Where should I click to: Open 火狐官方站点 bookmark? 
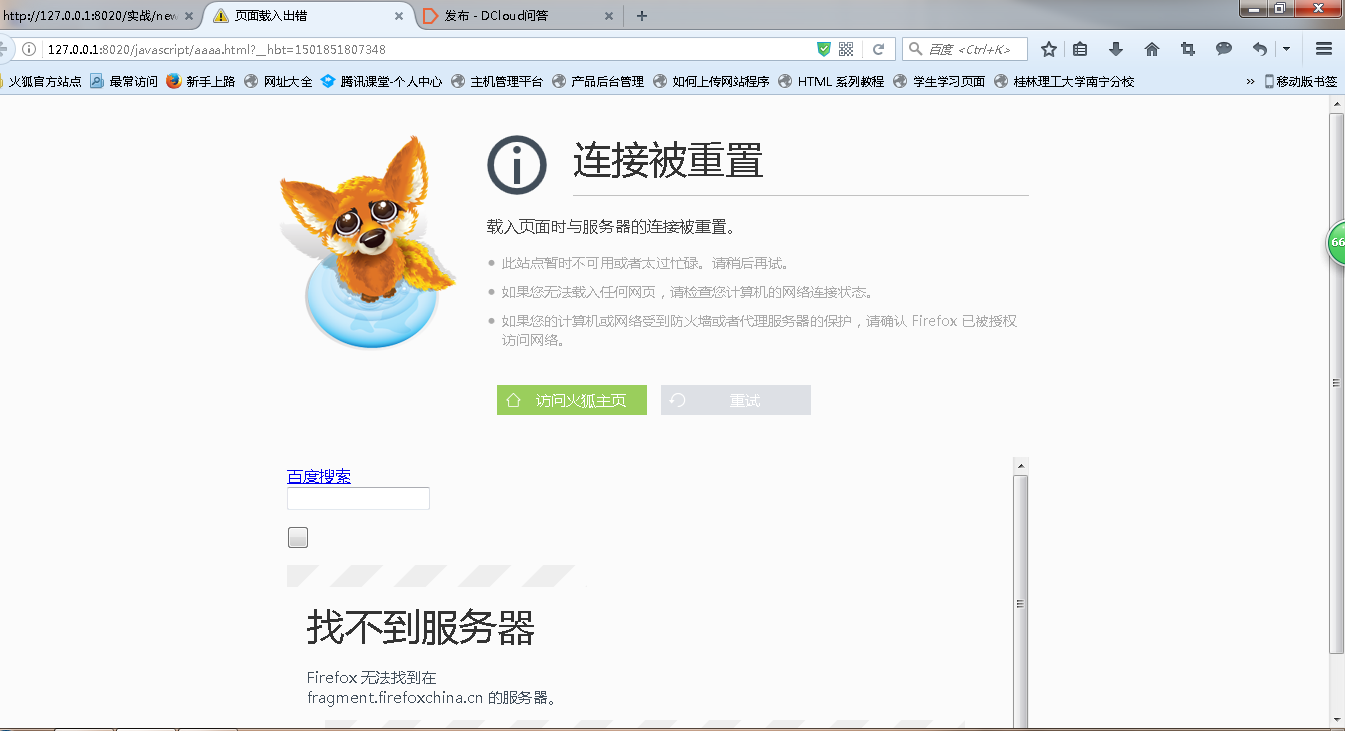40,82
